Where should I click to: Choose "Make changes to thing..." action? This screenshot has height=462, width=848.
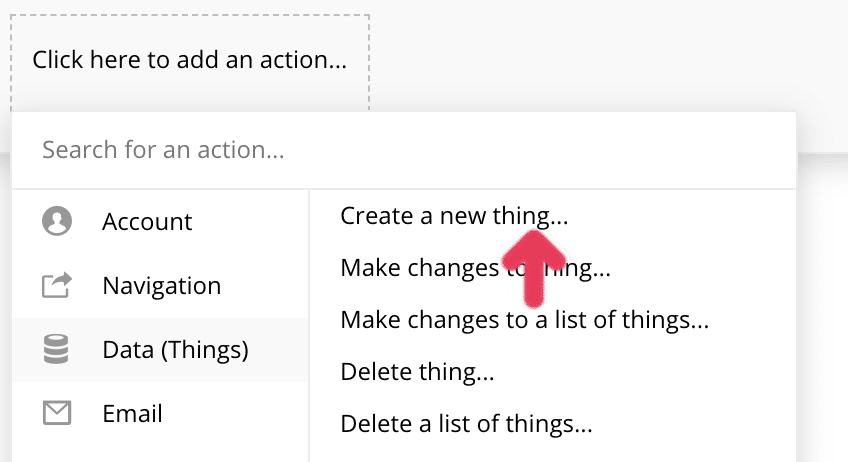475,268
